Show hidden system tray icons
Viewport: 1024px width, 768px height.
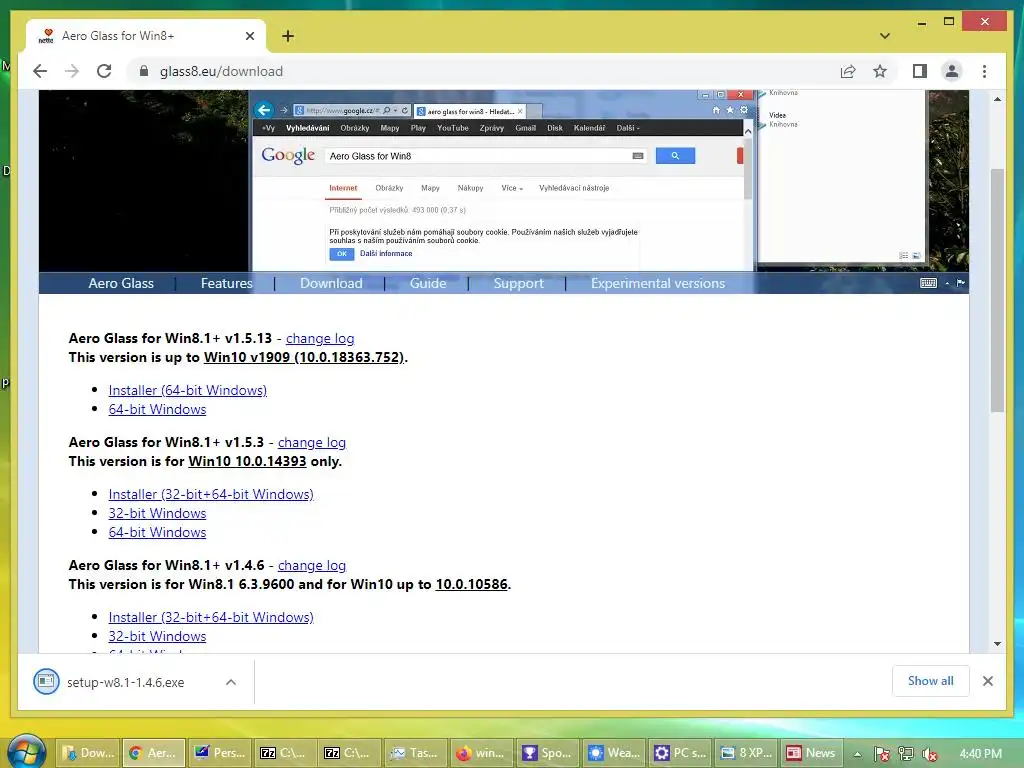[x=857, y=754]
